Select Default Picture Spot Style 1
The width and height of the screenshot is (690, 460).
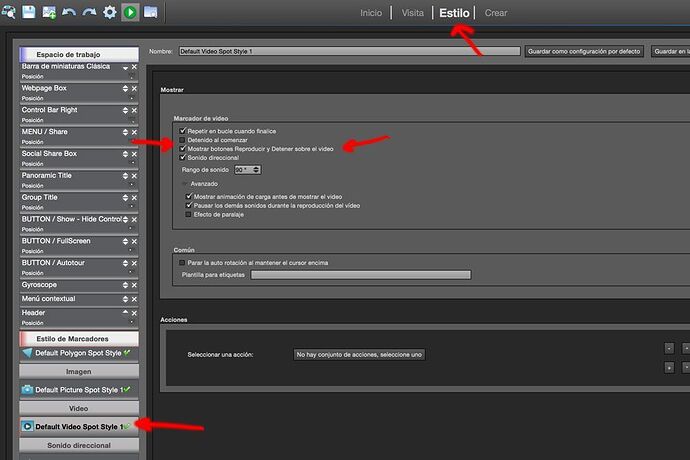point(78,389)
